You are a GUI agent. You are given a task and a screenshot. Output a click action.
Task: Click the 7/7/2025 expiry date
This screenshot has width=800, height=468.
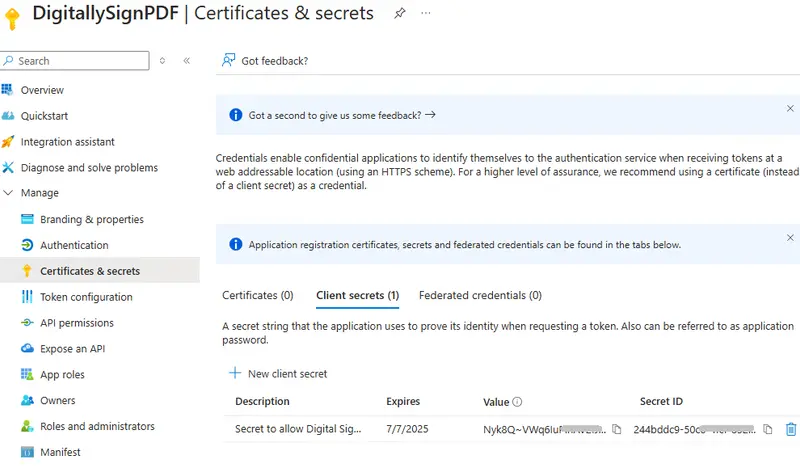pyautogui.click(x=407, y=429)
